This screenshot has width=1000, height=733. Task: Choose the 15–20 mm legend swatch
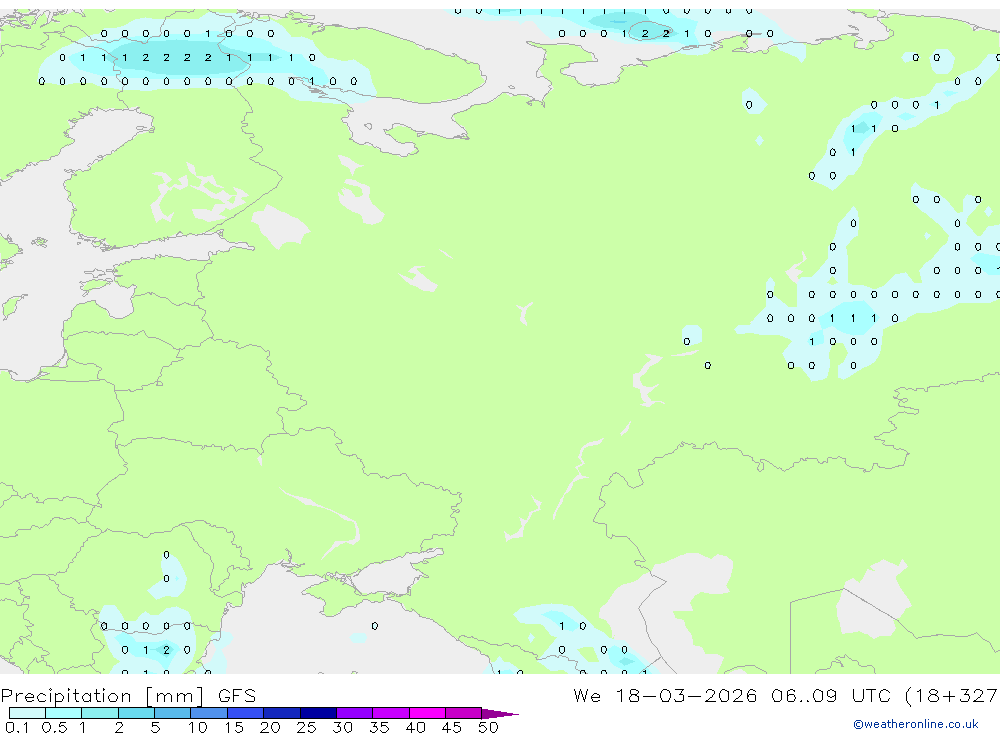click(x=246, y=713)
